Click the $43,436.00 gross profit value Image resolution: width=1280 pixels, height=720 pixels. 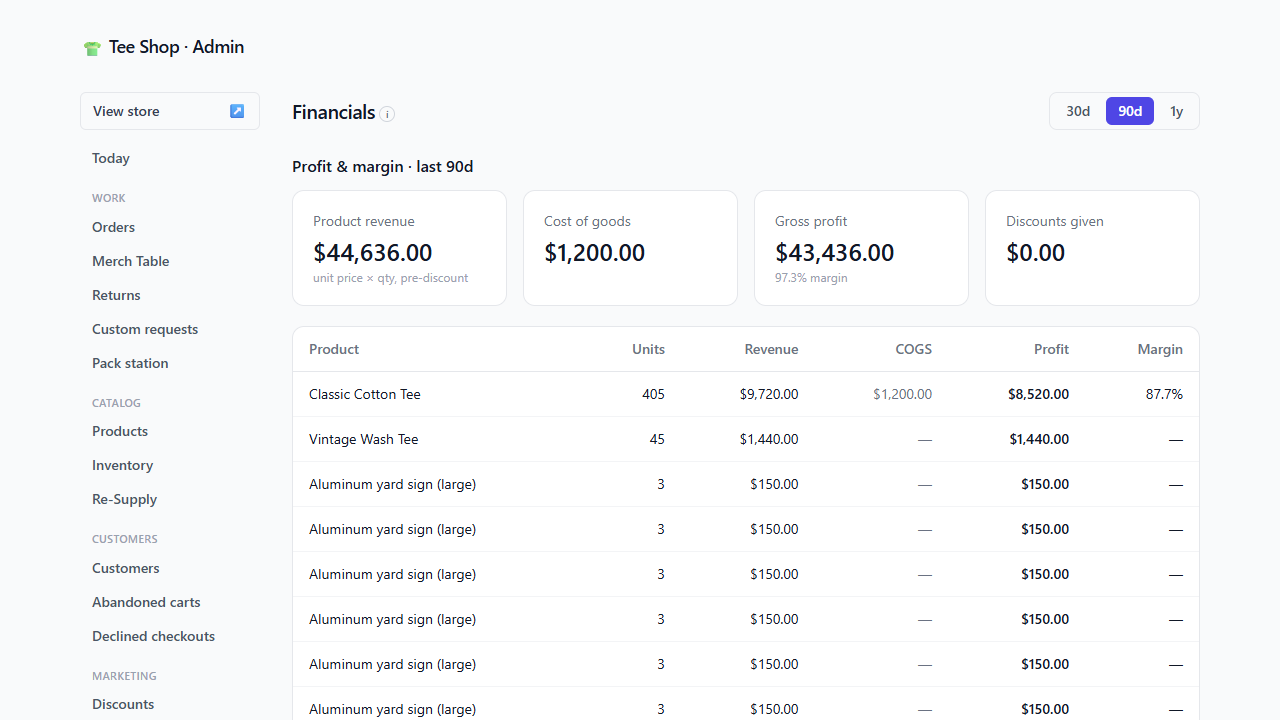835,253
